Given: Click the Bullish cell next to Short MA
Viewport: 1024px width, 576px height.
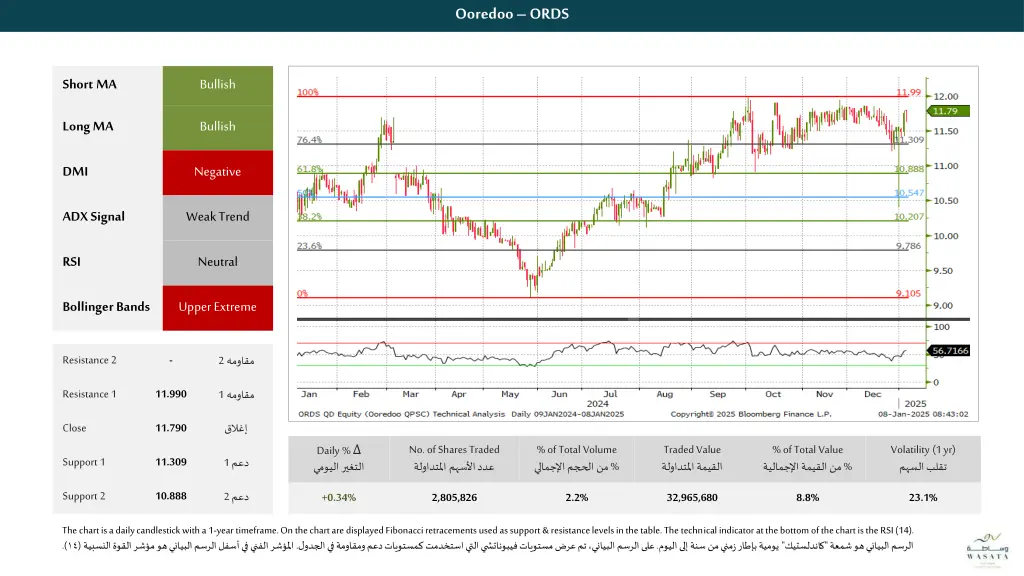Looking at the screenshot, I should point(217,85).
